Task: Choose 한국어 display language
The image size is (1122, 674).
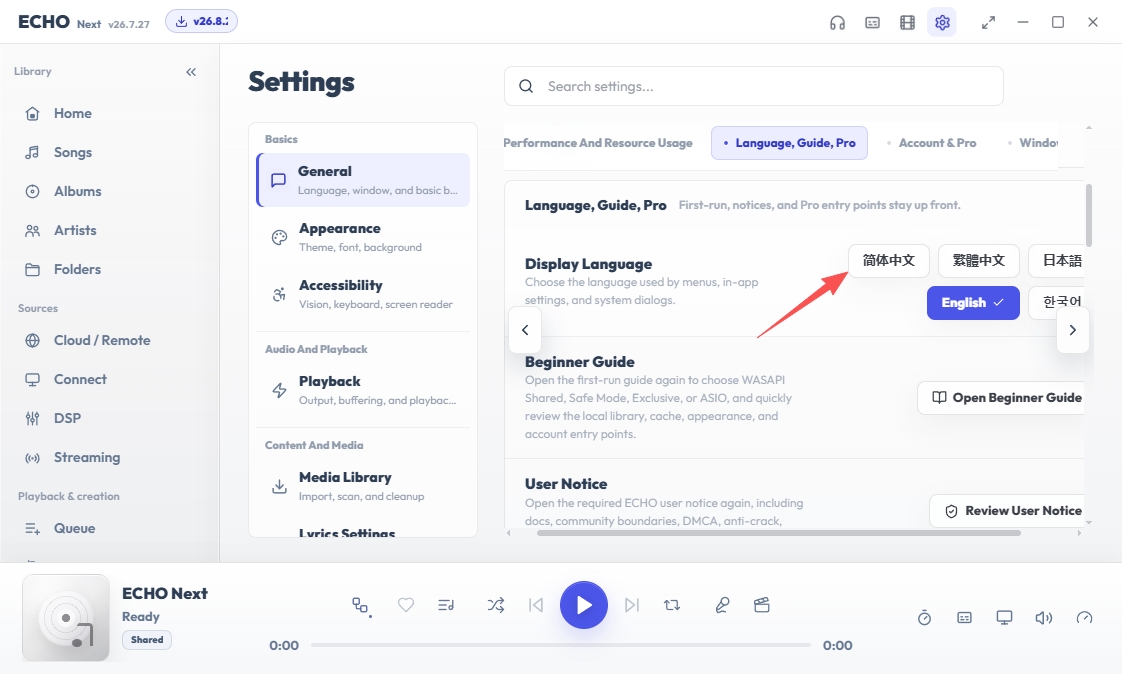Action: [x=1056, y=303]
